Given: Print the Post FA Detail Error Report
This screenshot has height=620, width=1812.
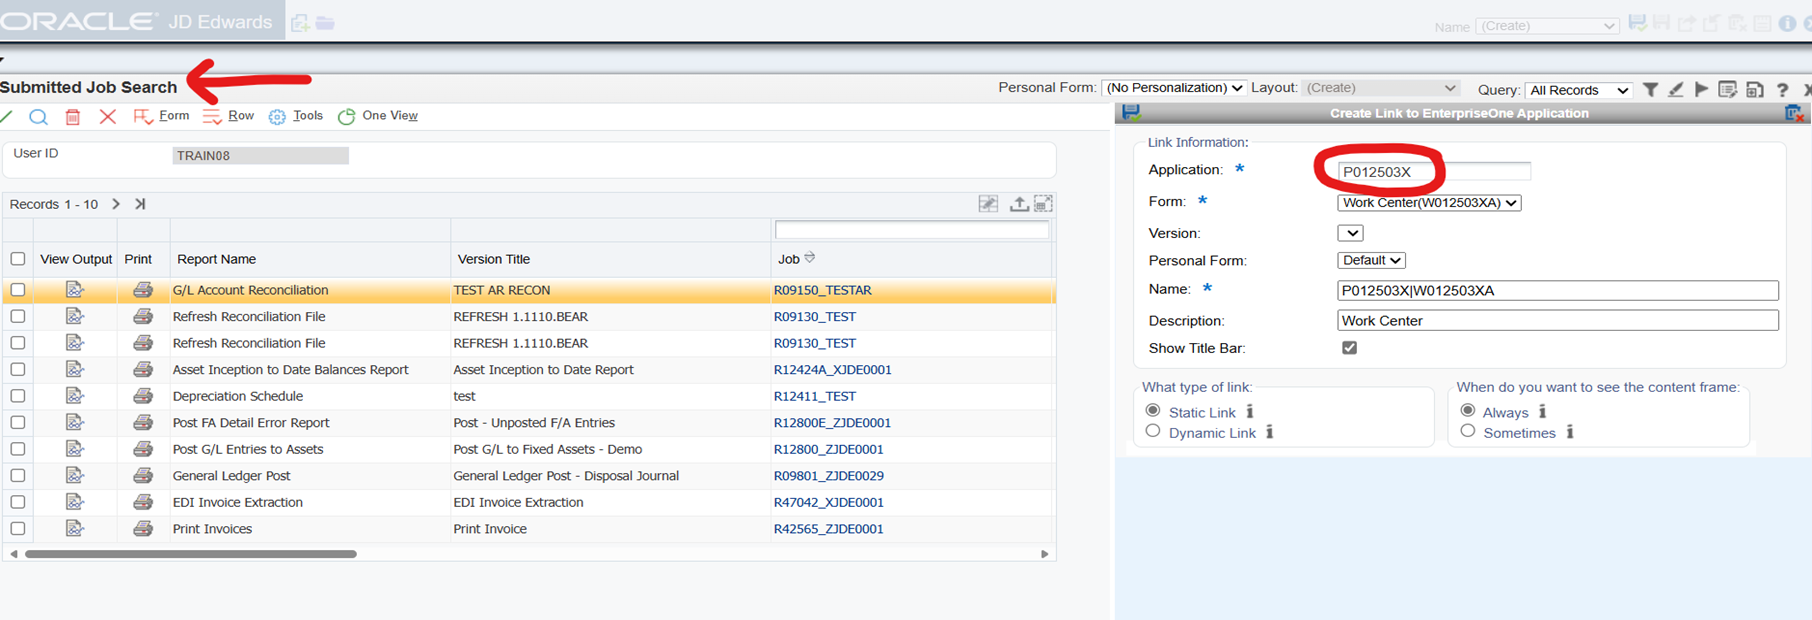Looking at the screenshot, I should (x=143, y=423).
